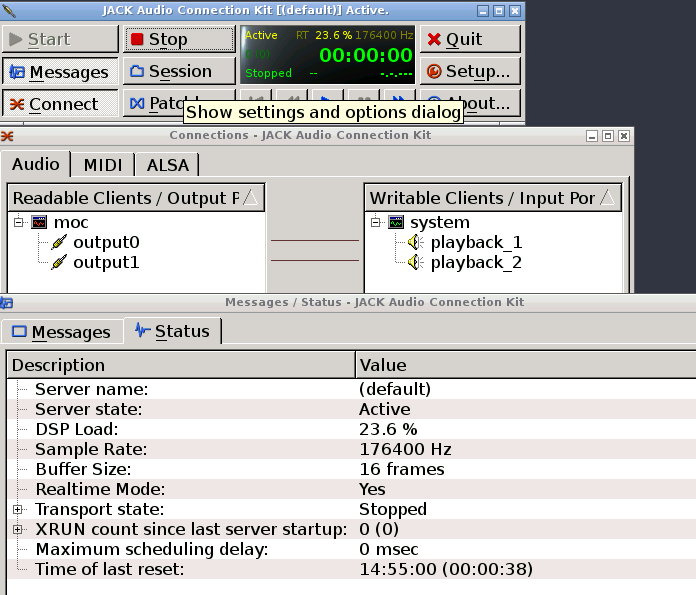Toggle the Messages window button
This screenshot has width=696, height=595.
[60, 71]
